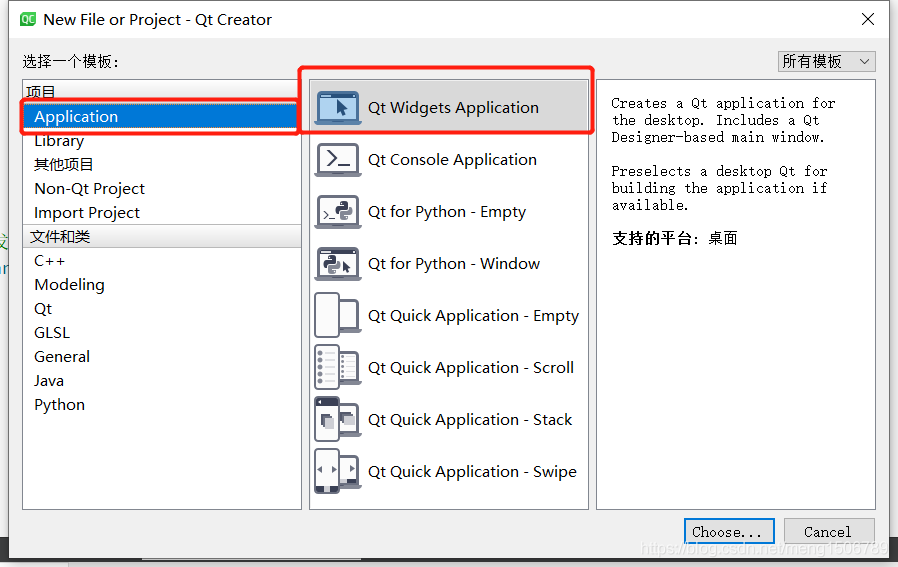Click the Qt for Python Empty icon
Viewport: 898px width, 567px height.
tap(338, 212)
